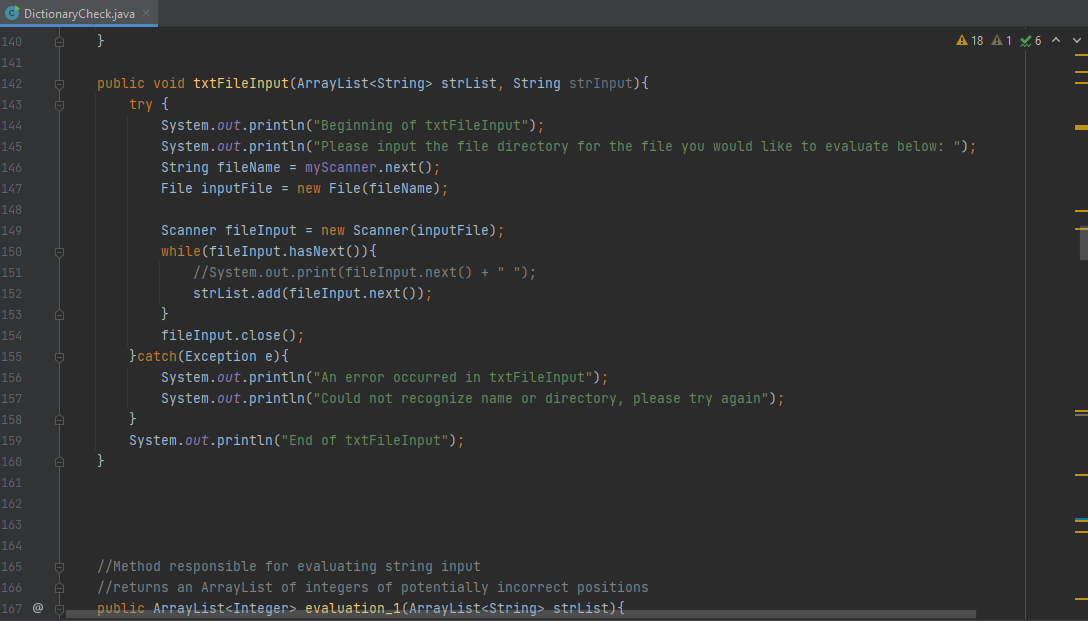Click the fold end marker on line 160
This screenshot has height=621, width=1088.
[x=59, y=461]
